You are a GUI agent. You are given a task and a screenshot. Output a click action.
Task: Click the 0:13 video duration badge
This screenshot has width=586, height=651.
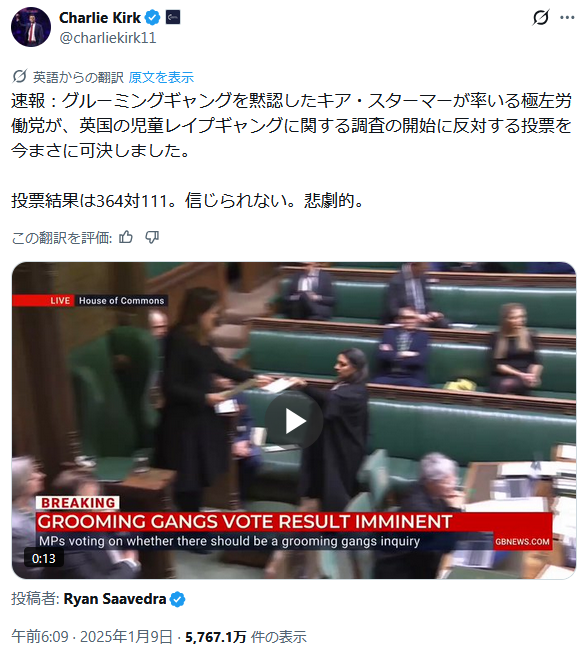tap(44, 558)
